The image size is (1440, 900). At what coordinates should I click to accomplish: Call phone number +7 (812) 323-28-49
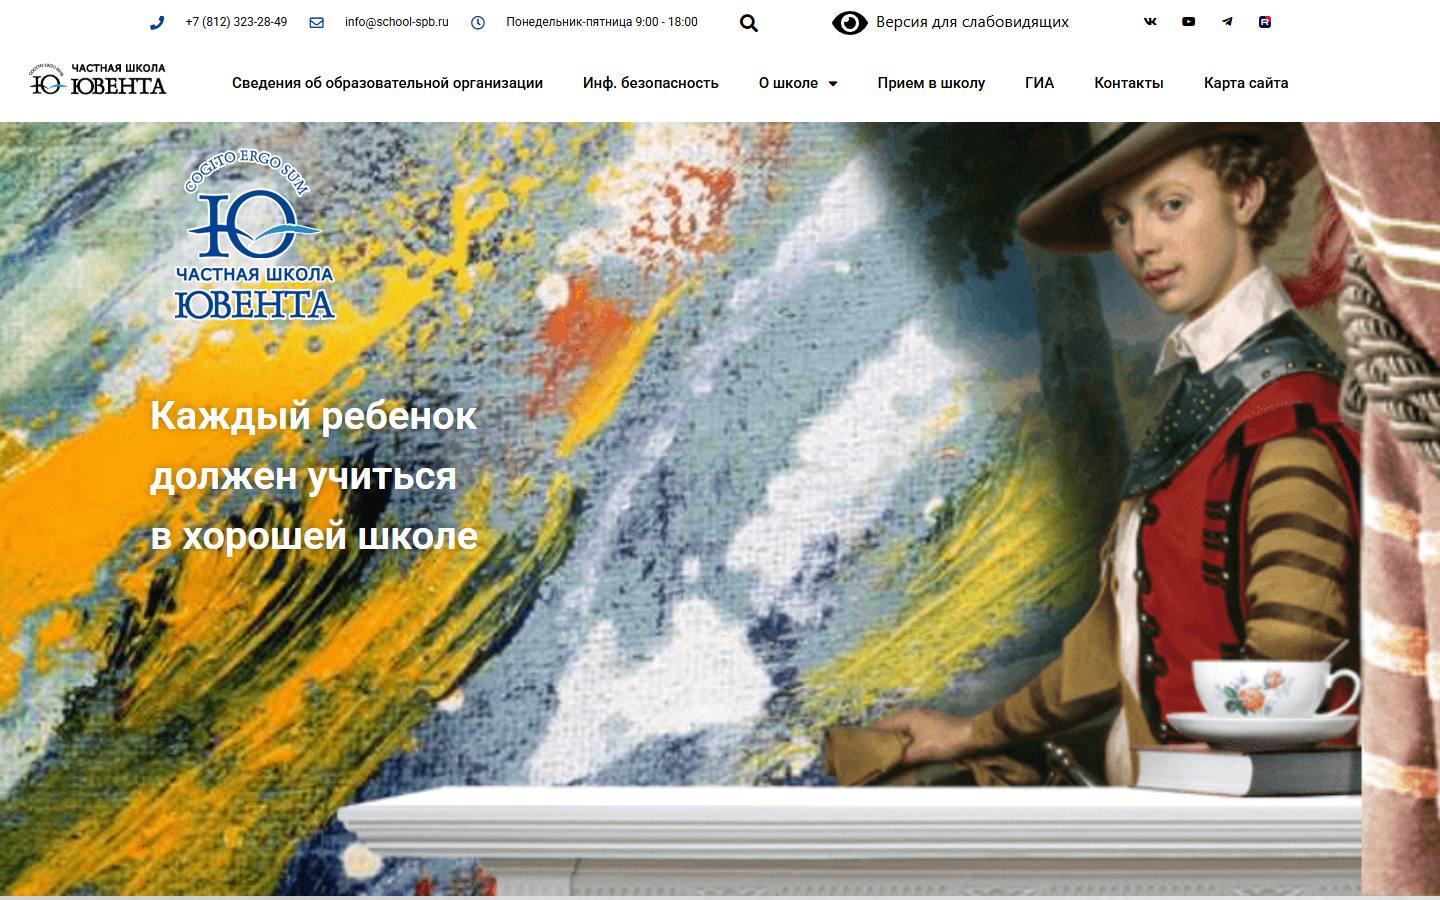coord(236,22)
